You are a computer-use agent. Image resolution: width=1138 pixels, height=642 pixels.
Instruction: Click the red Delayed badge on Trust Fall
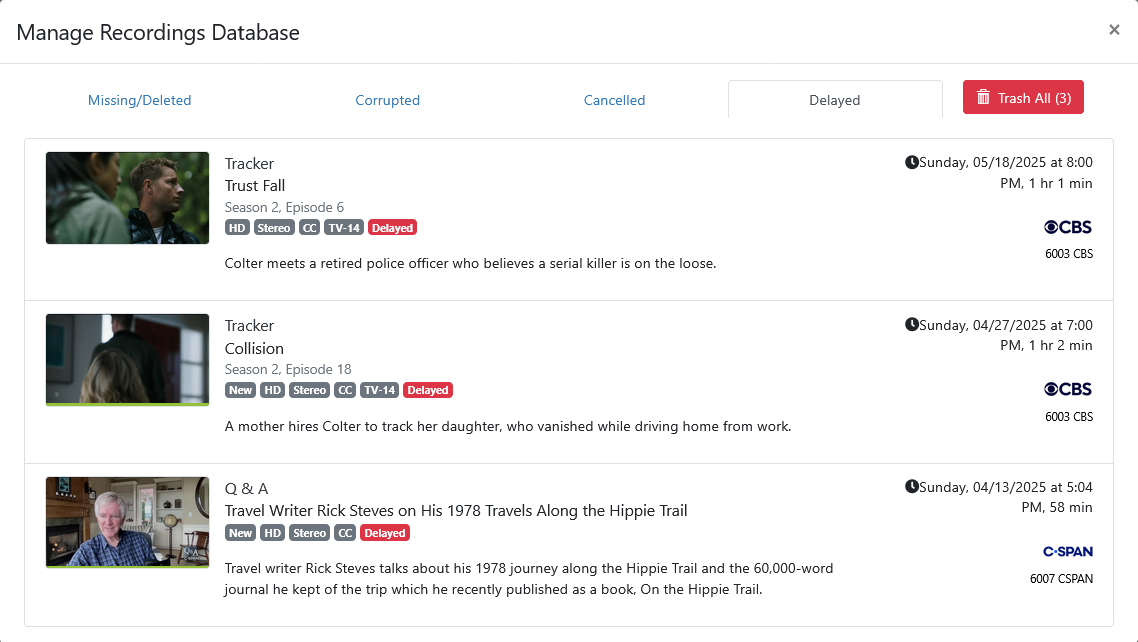(392, 228)
